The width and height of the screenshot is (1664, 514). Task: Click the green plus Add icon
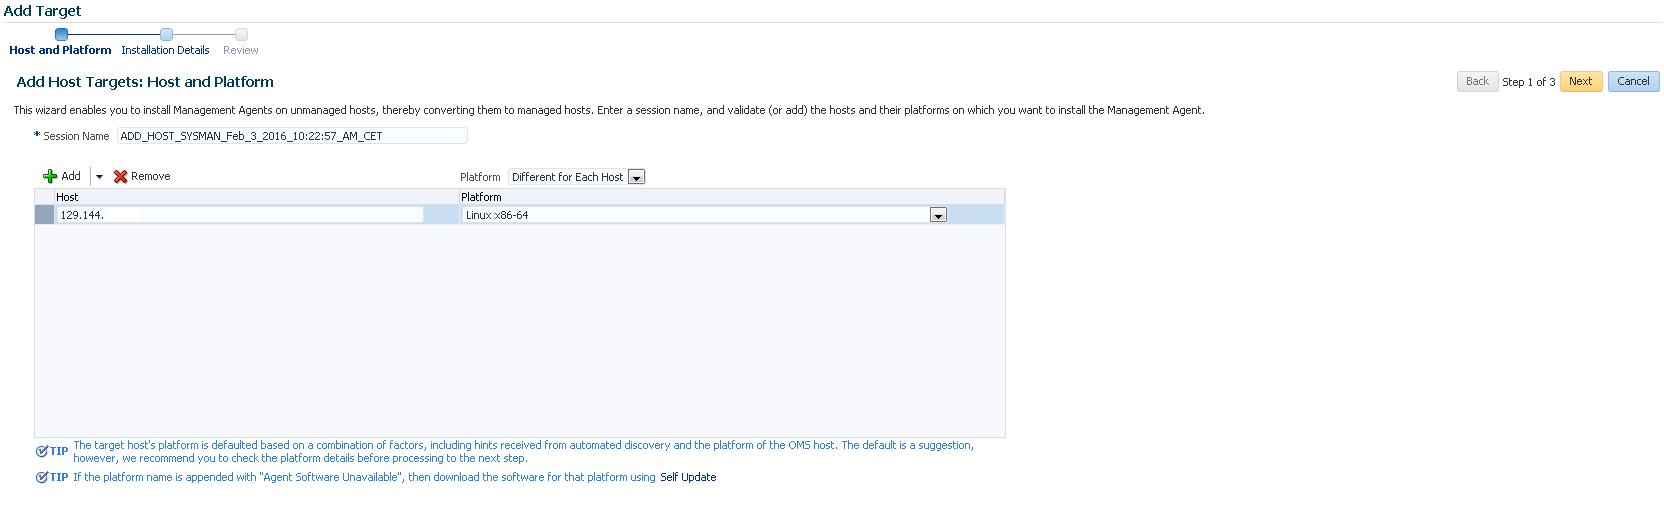point(50,176)
